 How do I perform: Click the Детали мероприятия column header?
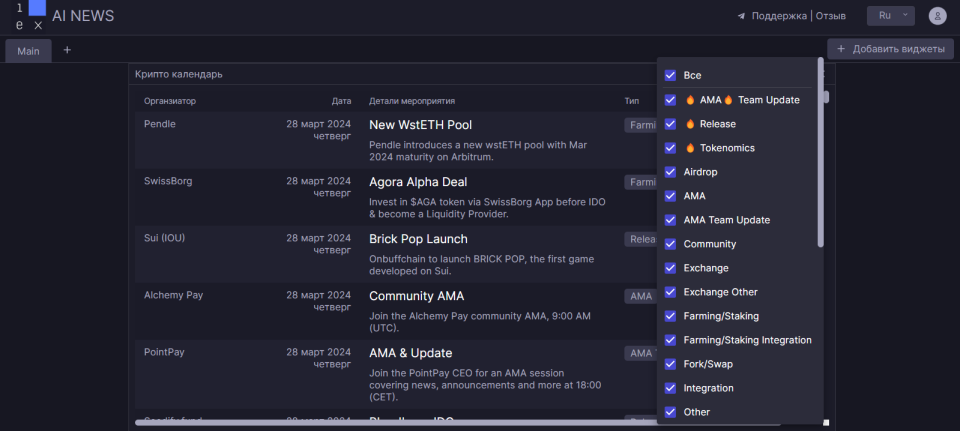coord(411,101)
